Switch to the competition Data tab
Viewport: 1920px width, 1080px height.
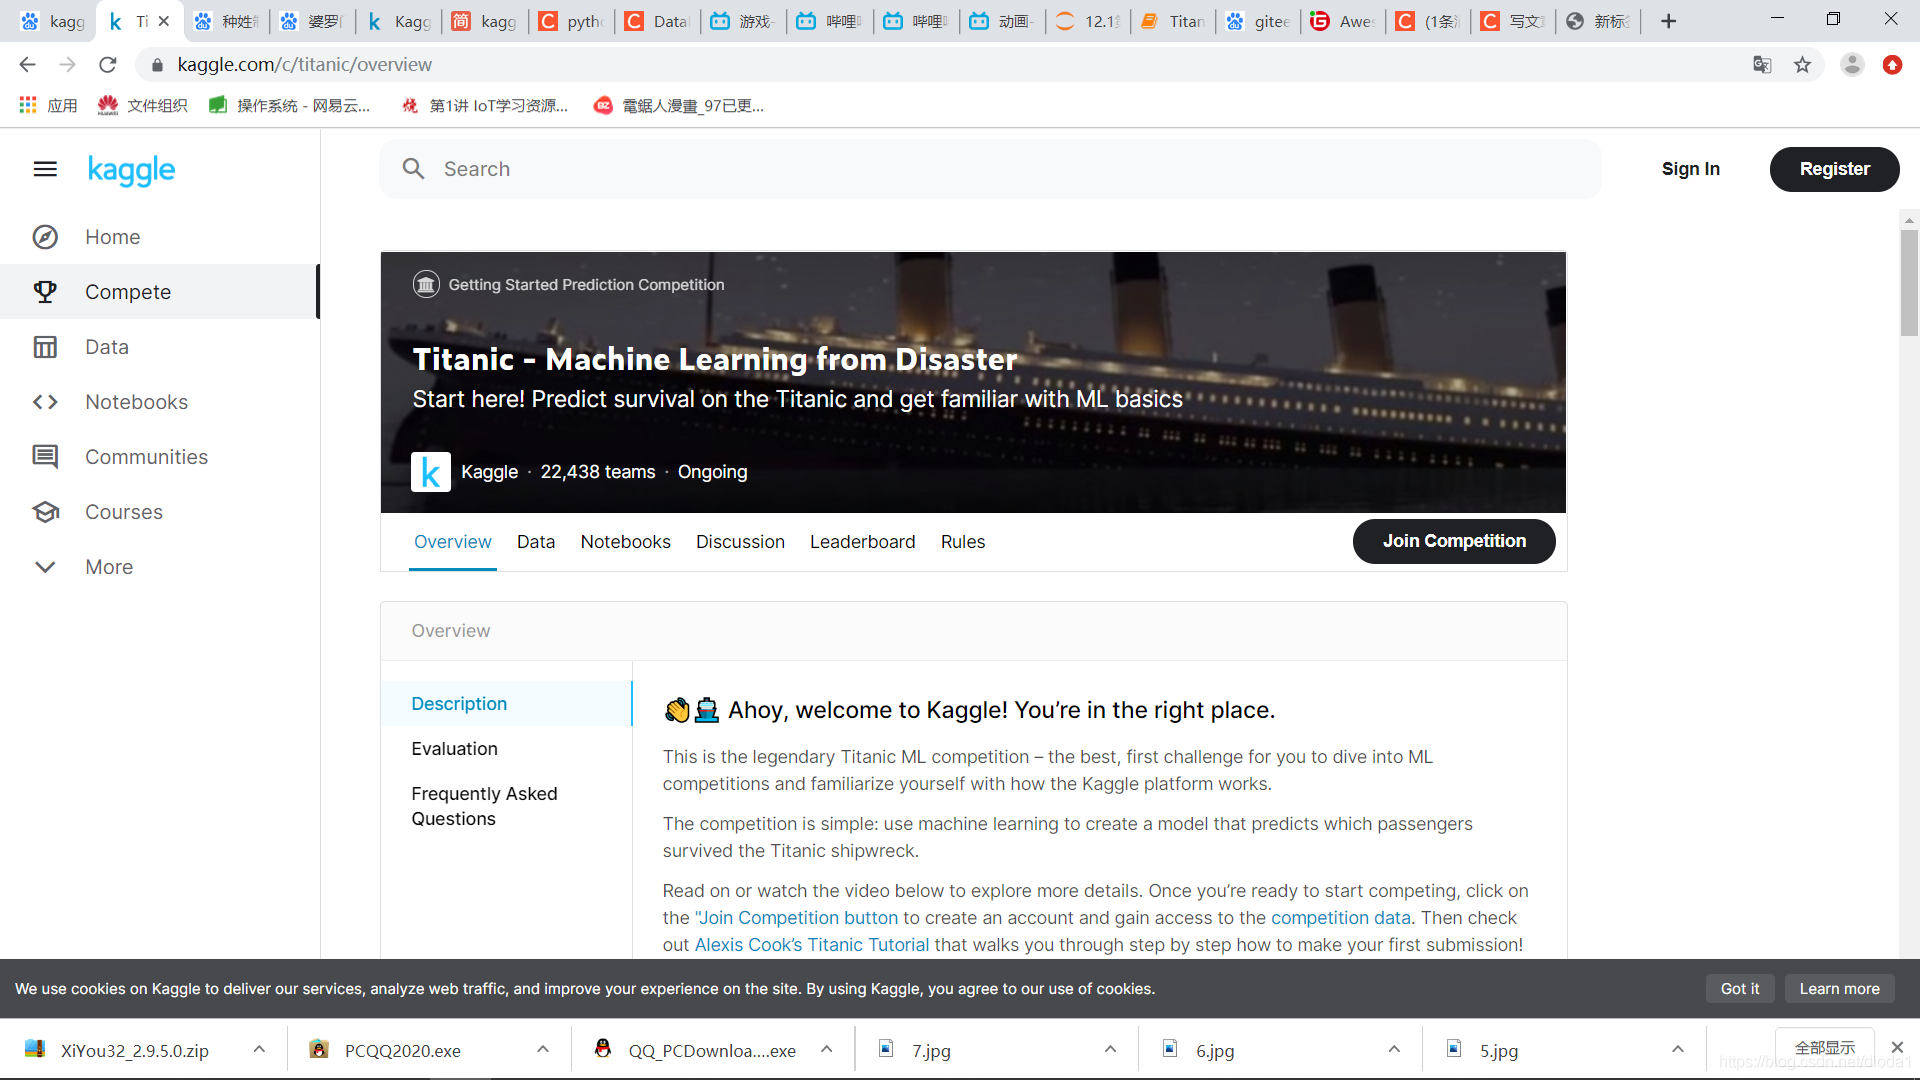pyautogui.click(x=536, y=542)
